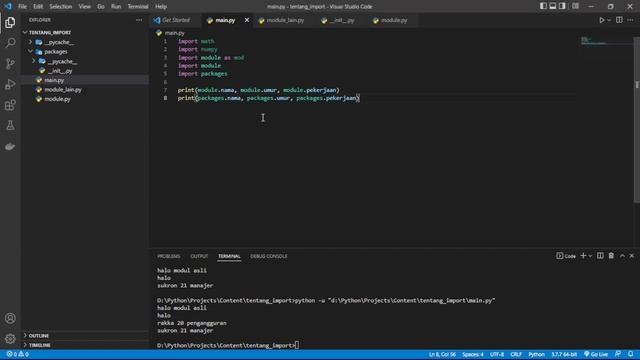This screenshot has width=640, height=360.
Task: Change line ending CRLF setting
Action: 516,354
